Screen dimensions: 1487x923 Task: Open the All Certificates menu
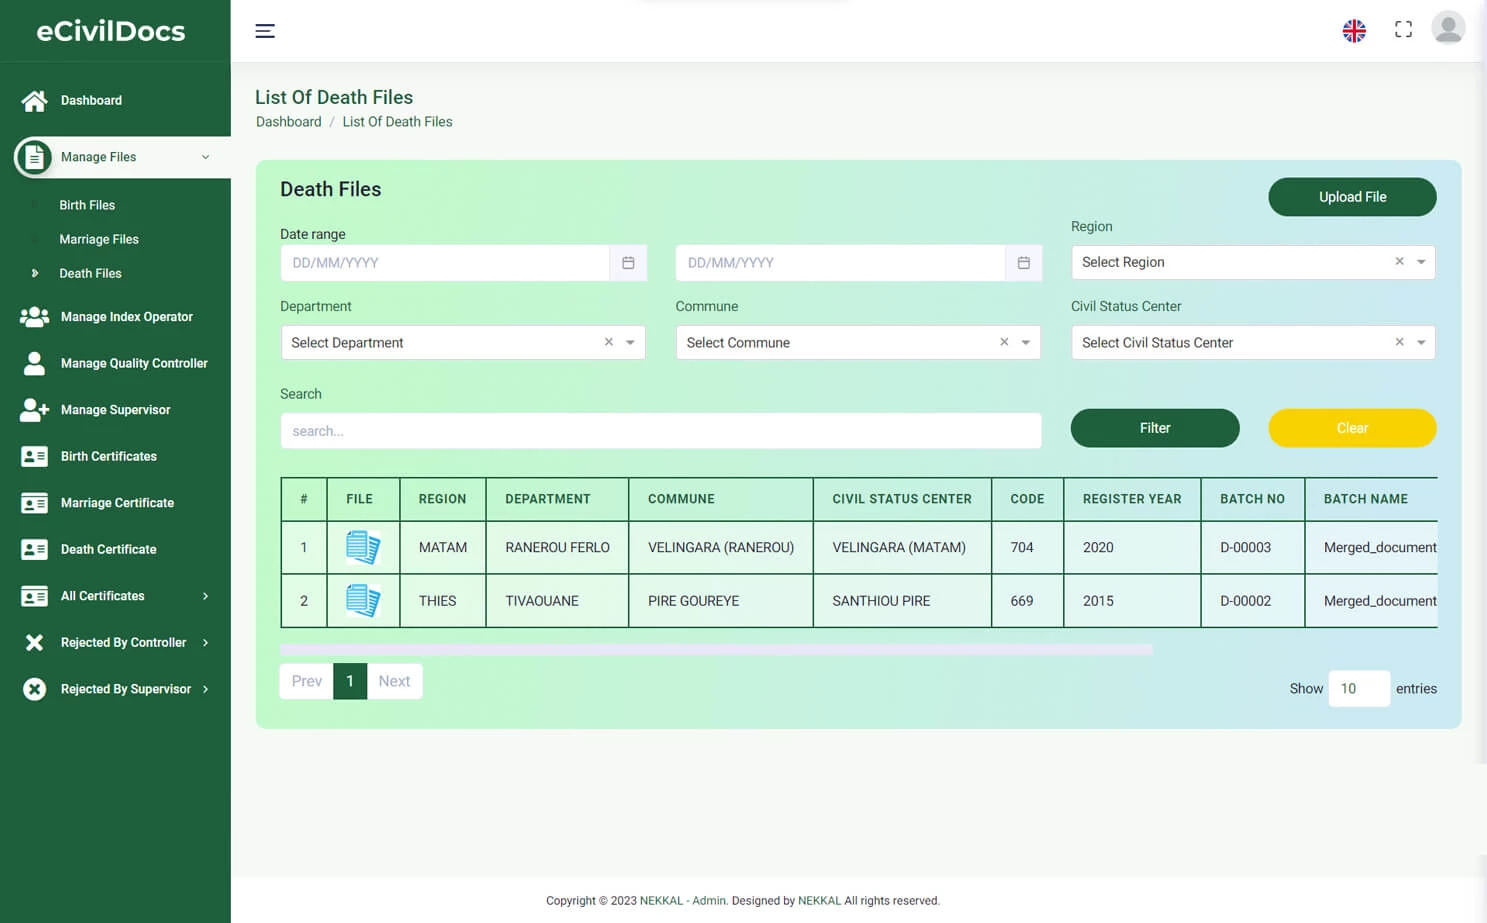102,596
